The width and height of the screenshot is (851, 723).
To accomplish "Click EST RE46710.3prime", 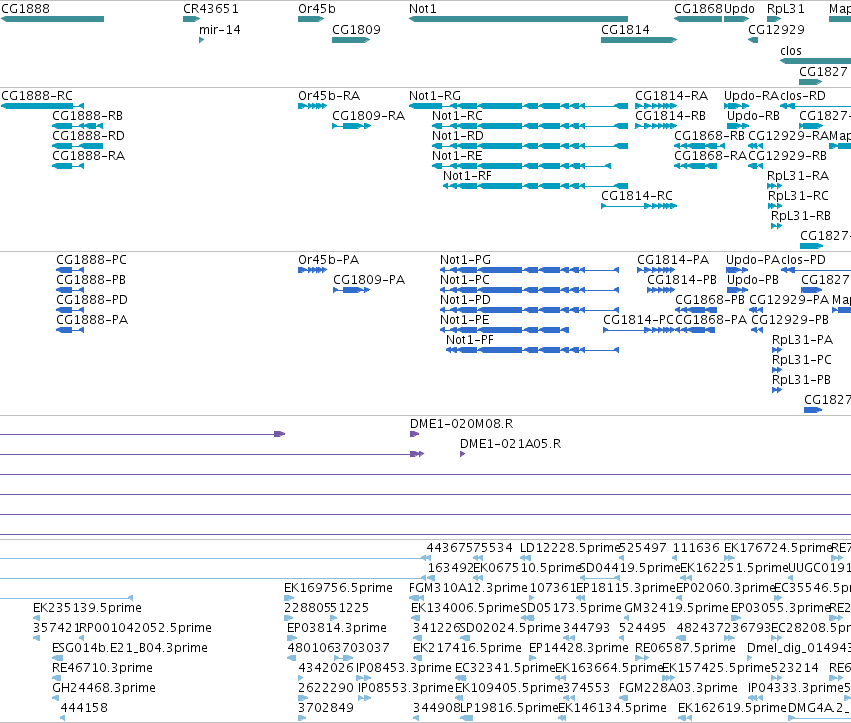I will point(56,678).
